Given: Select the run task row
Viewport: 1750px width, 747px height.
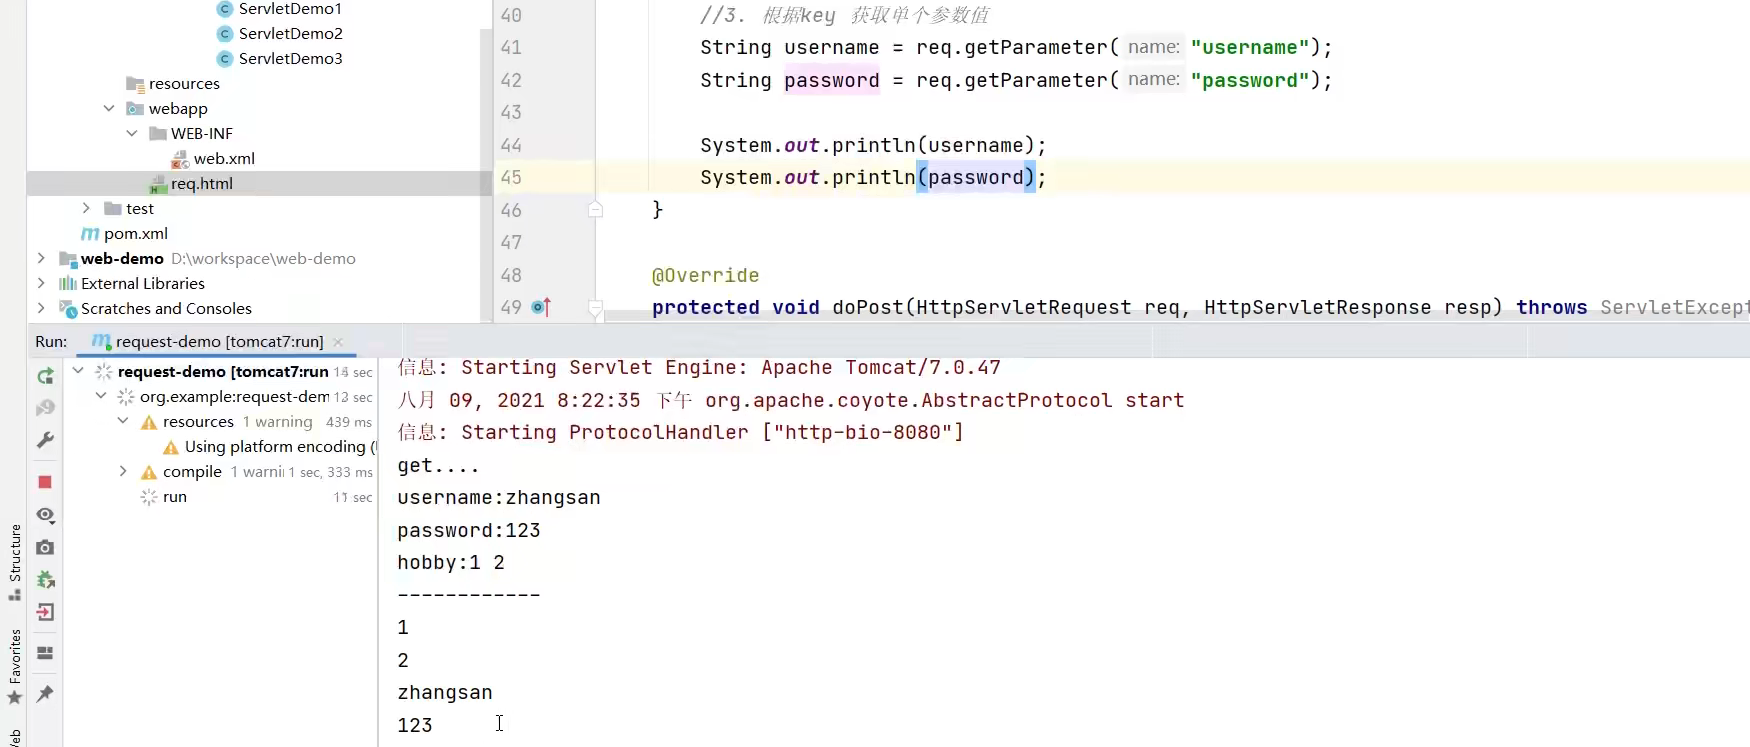Looking at the screenshot, I should tap(175, 496).
